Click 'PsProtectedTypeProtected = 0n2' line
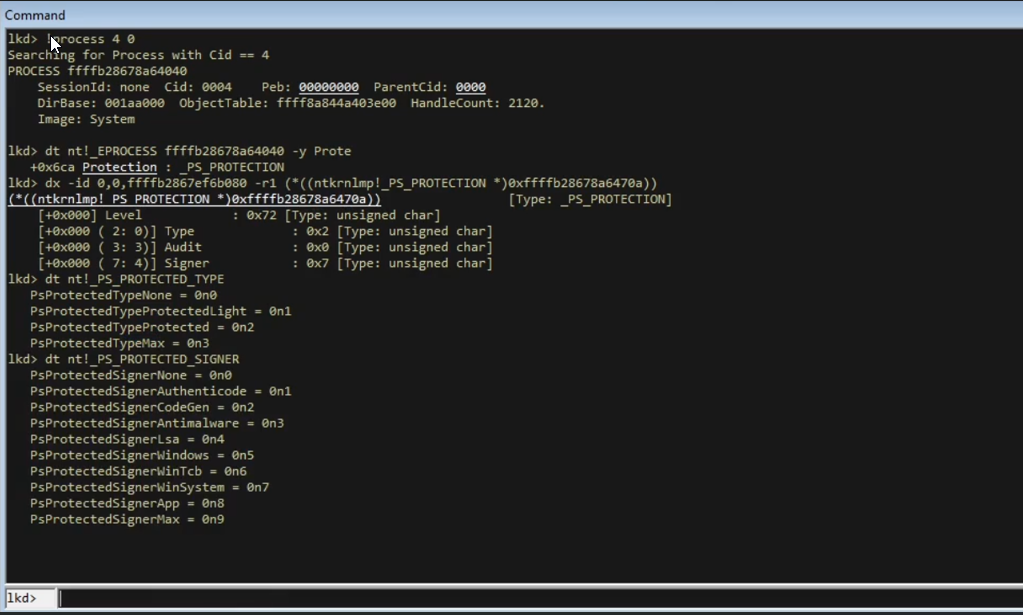The image size is (1023, 615). 142,327
